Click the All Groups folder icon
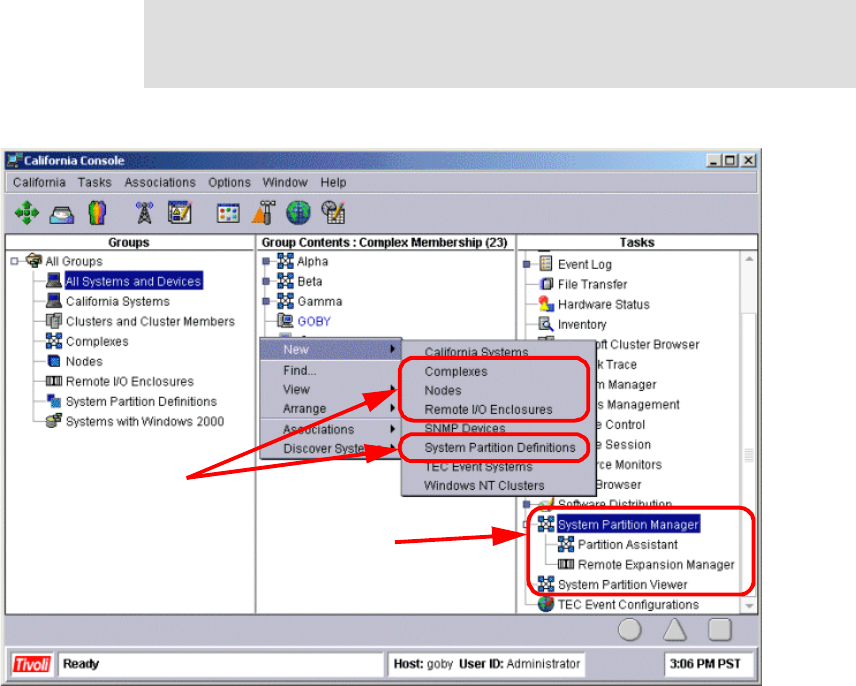 [x=34, y=260]
